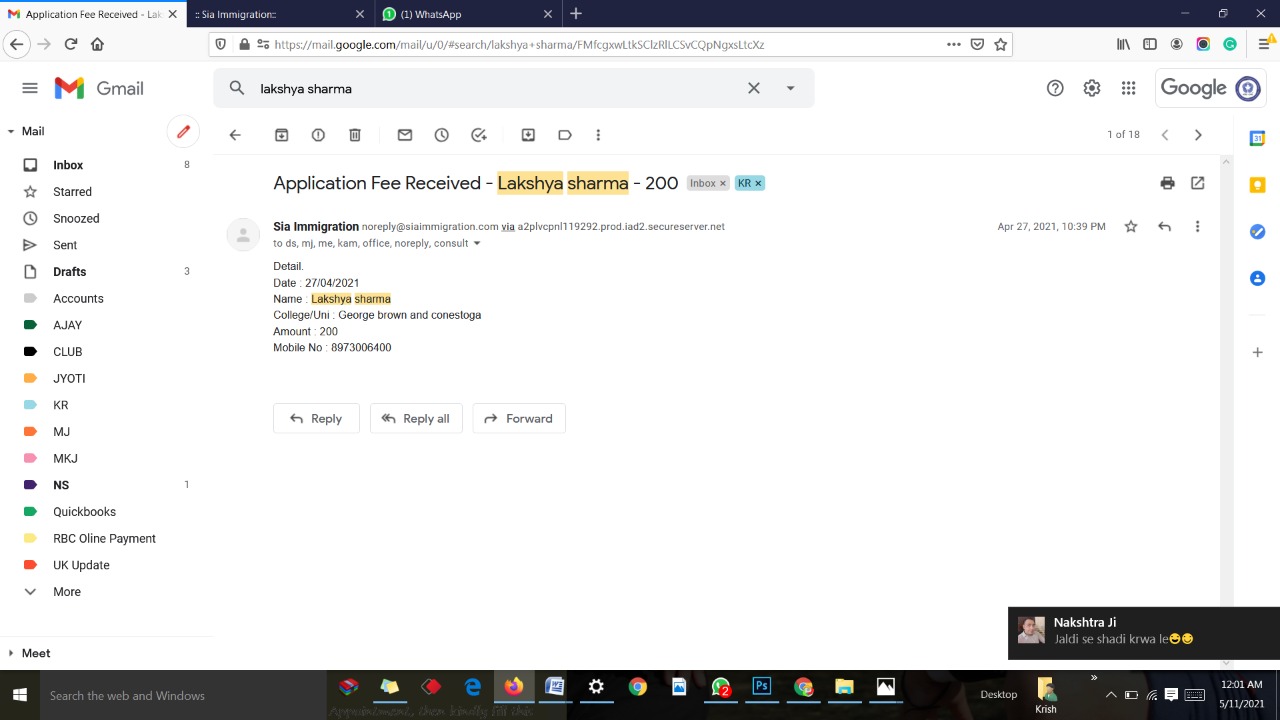Viewport: 1280px width, 720px height.
Task: Expand recipient details arrow
Action: click(x=477, y=243)
